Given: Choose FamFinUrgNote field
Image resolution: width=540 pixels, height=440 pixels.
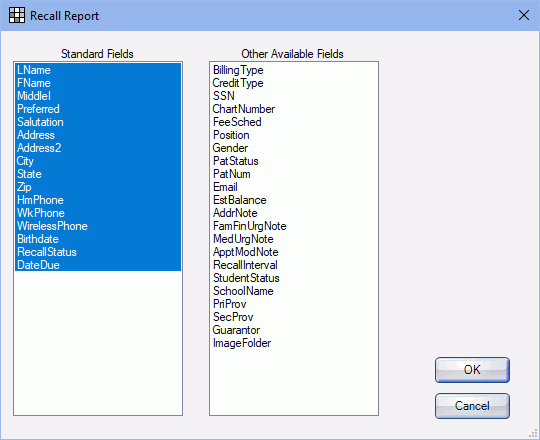Looking at the screenshot, I should (x=294, y=226).
